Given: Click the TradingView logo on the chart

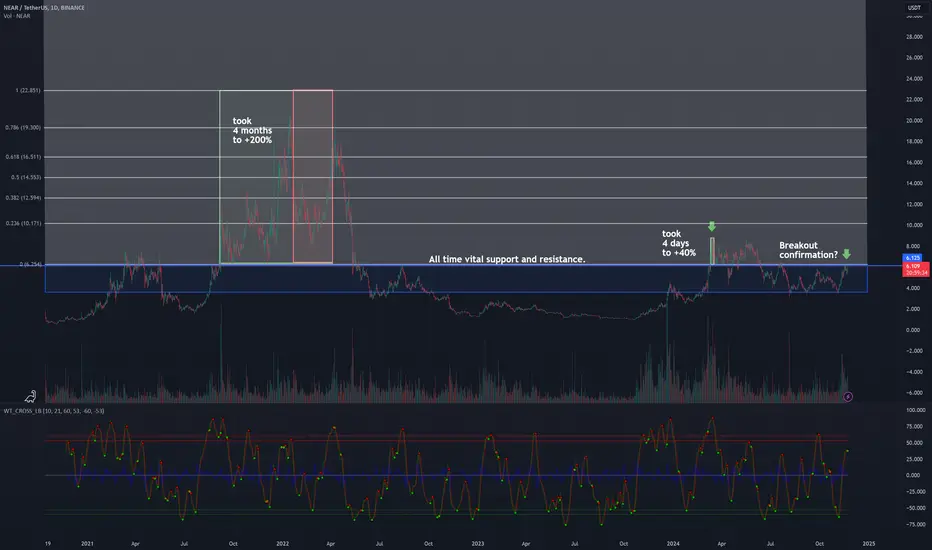Looking at the screenshot, I should 30,396.
